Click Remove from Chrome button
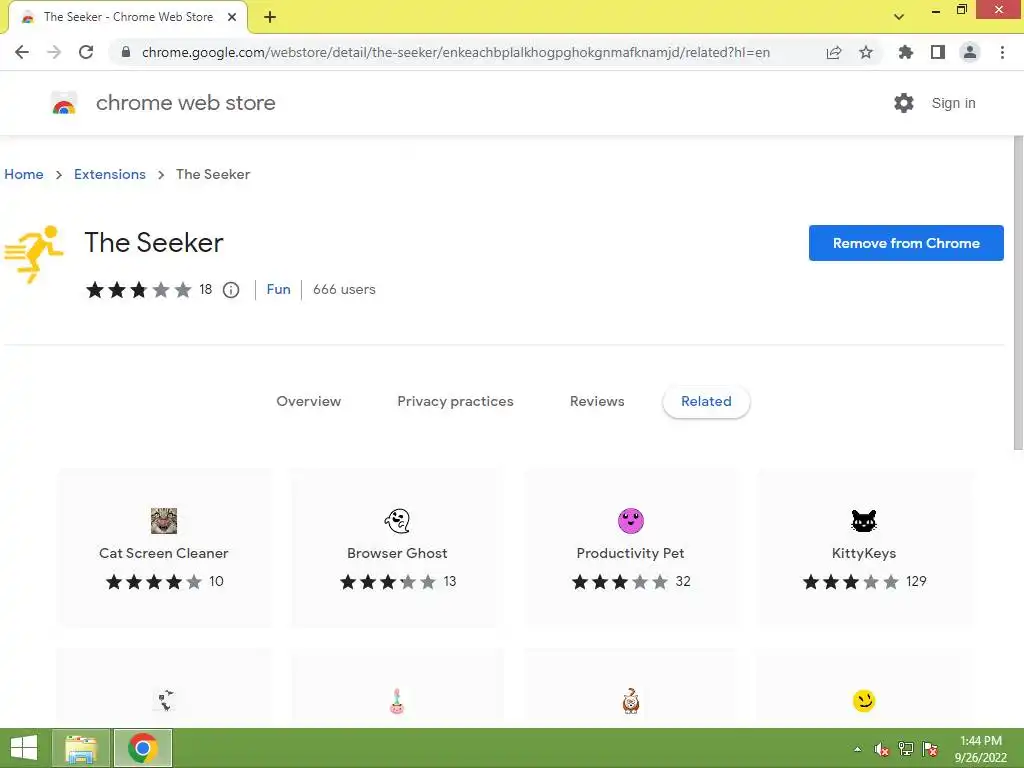 (906, 243)
